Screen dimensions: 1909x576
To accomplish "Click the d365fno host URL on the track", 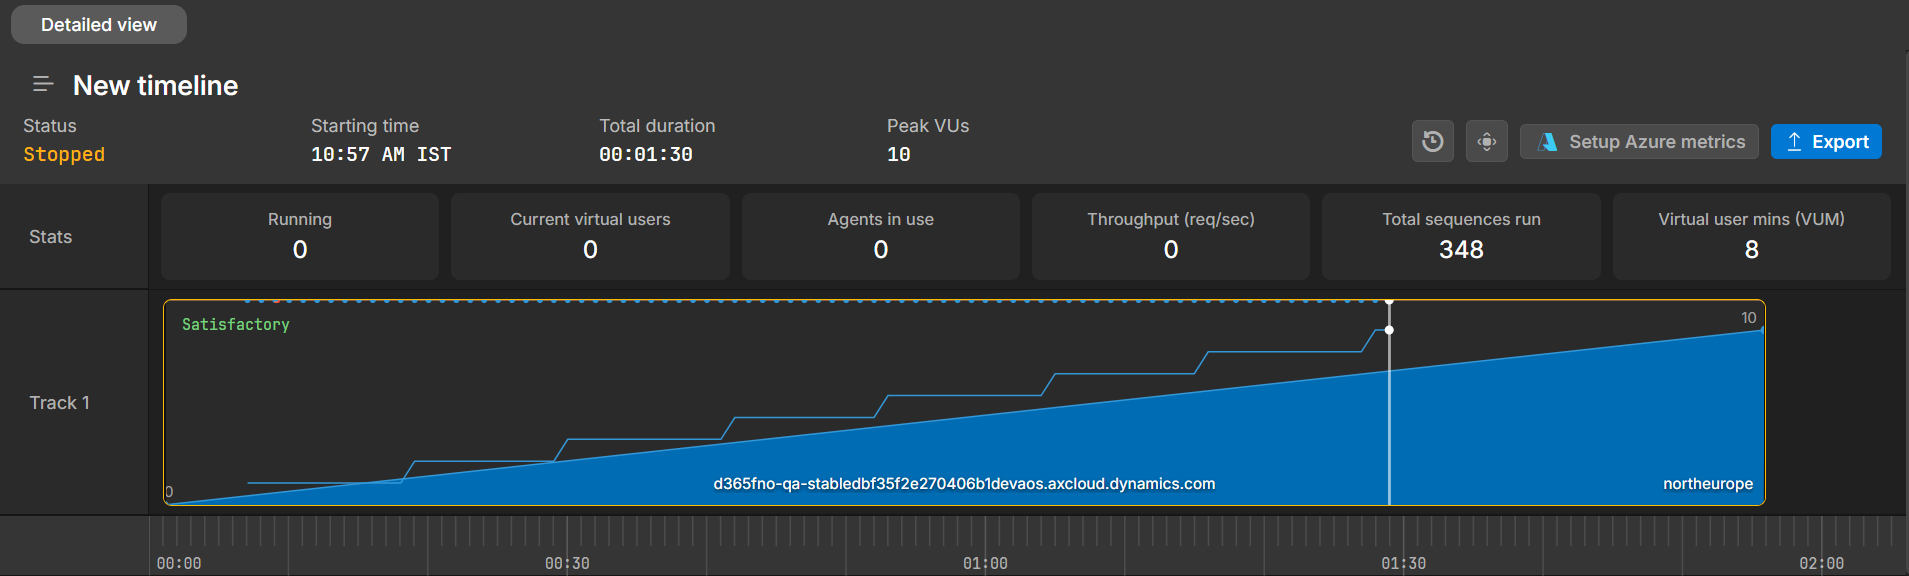I will click(x=964, y=484).
